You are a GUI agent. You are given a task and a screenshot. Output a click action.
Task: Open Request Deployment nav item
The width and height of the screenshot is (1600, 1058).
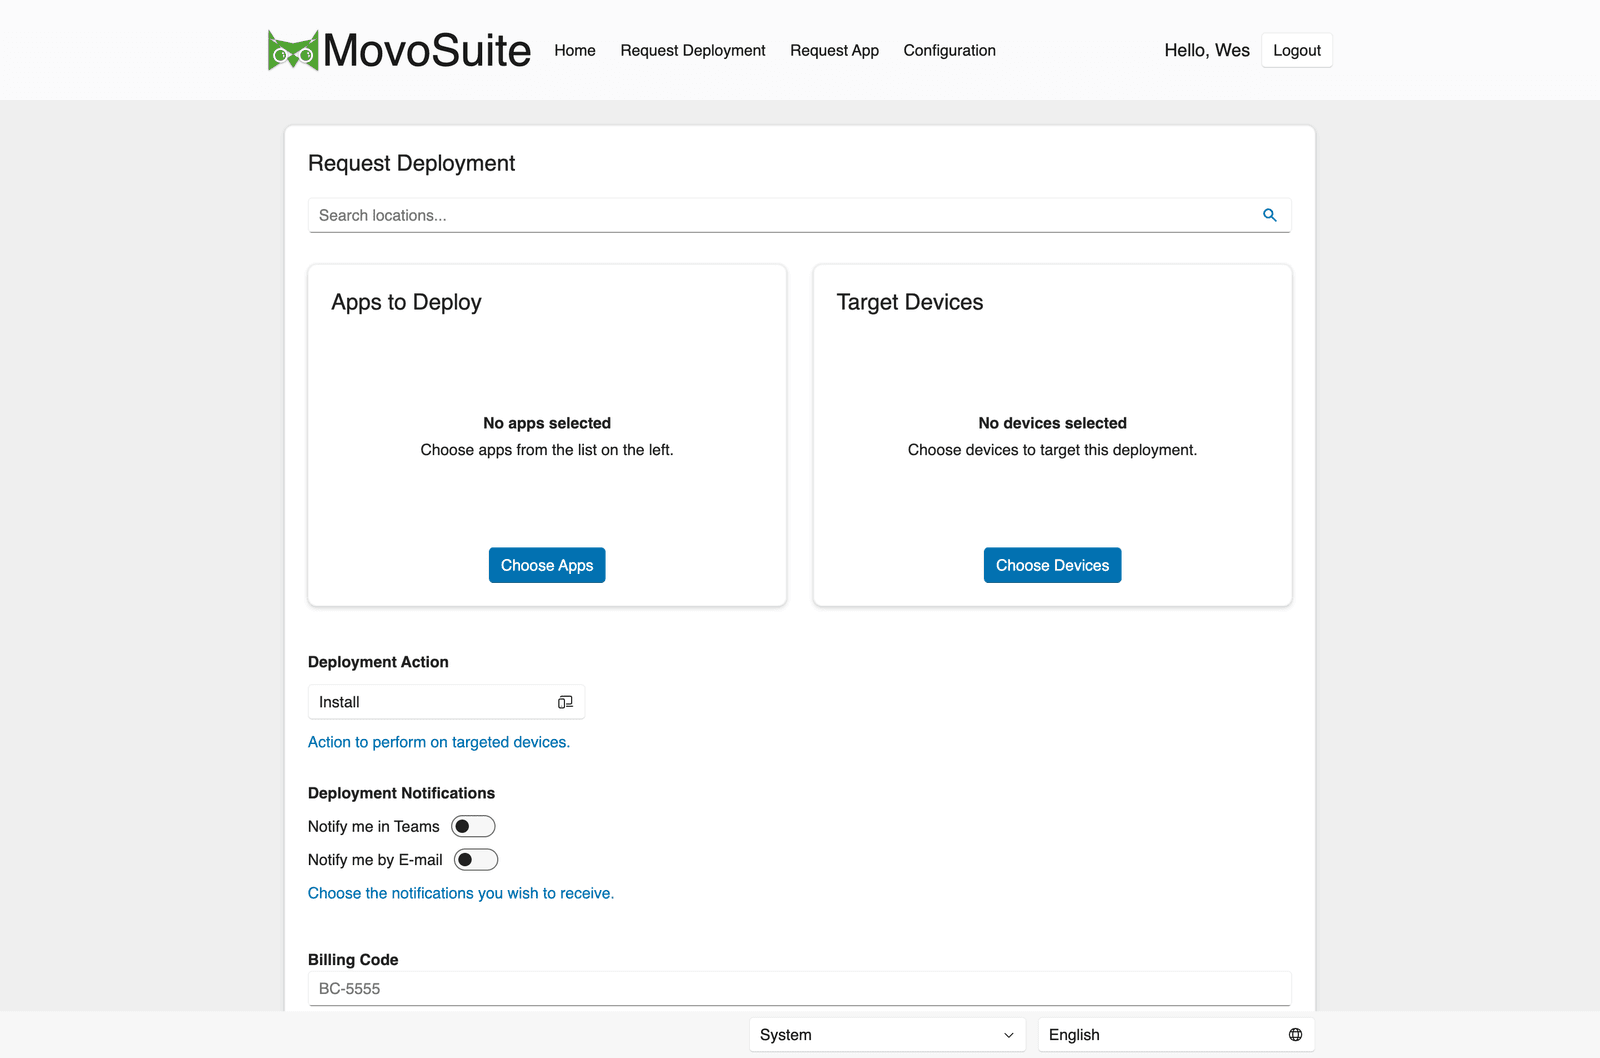[693, 50]
